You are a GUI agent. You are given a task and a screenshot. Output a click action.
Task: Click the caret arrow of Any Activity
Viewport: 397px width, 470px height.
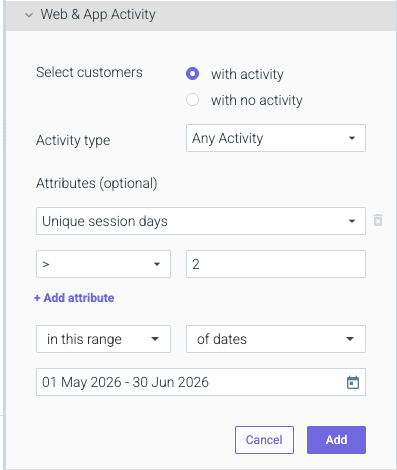pos(352,138)
